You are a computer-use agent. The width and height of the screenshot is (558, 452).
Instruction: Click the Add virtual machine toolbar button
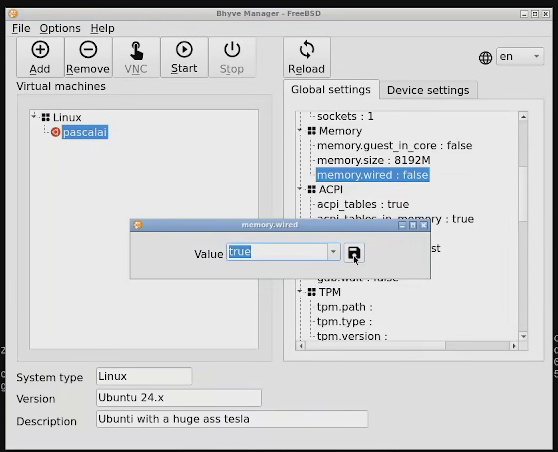pos(40,57)
